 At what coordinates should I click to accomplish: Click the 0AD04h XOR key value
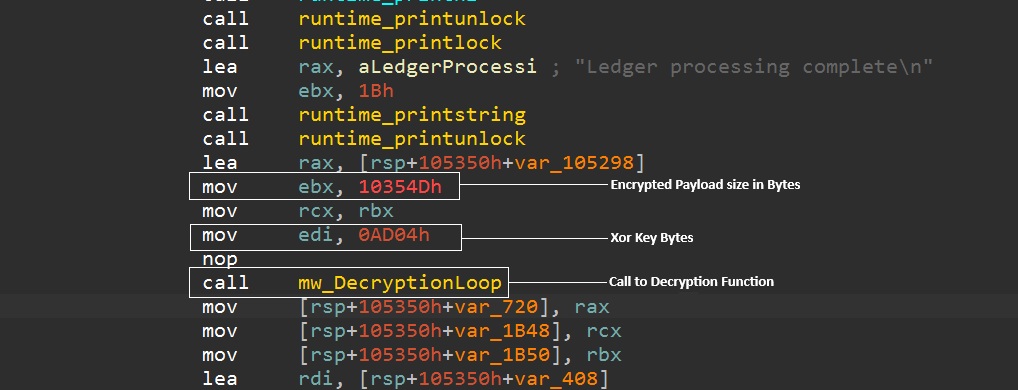tap(393, 235)
